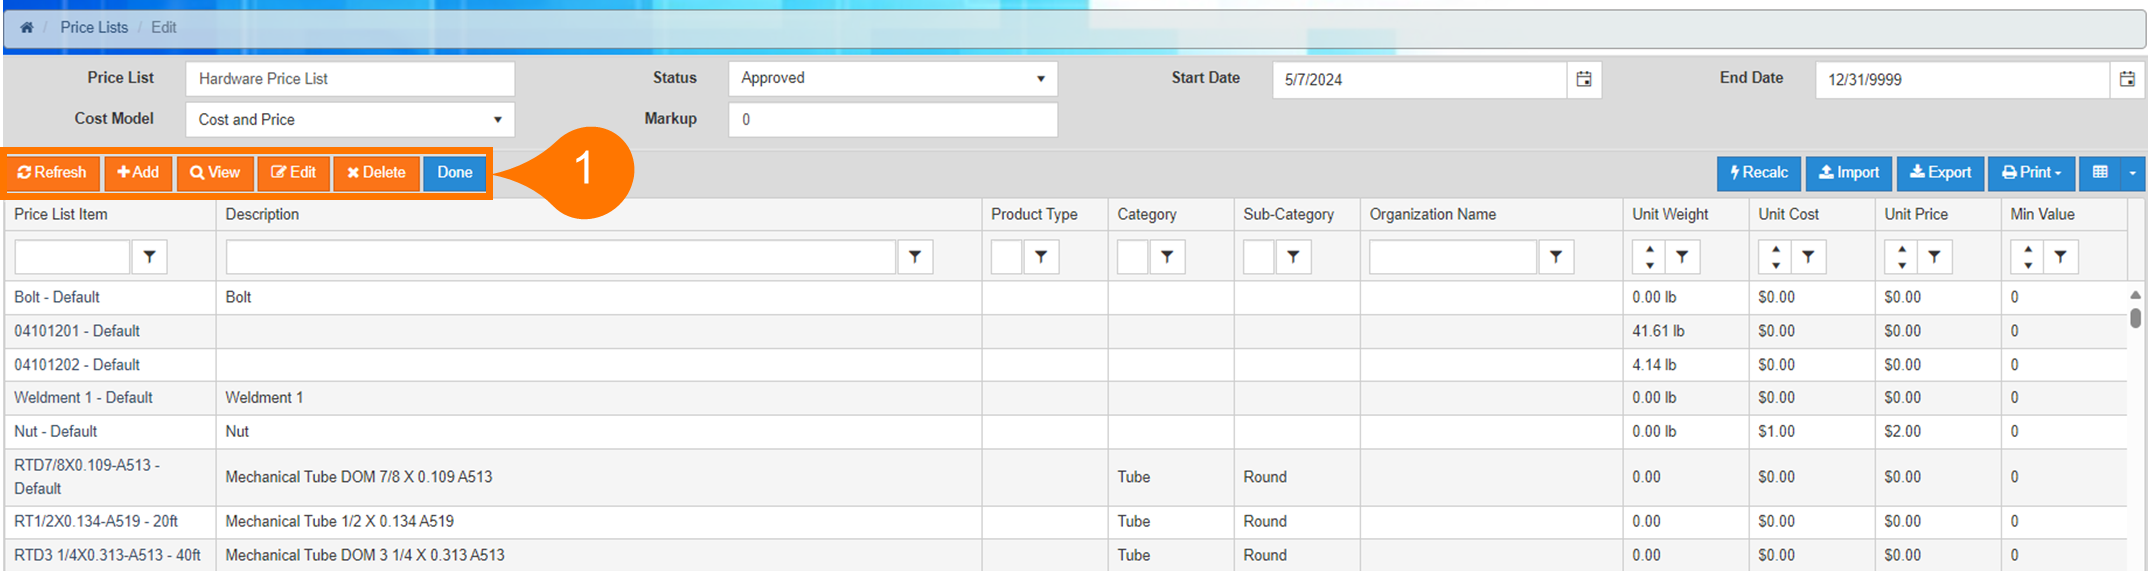Click the Price List Item filter icon
2148x571 pixels.
149,257
